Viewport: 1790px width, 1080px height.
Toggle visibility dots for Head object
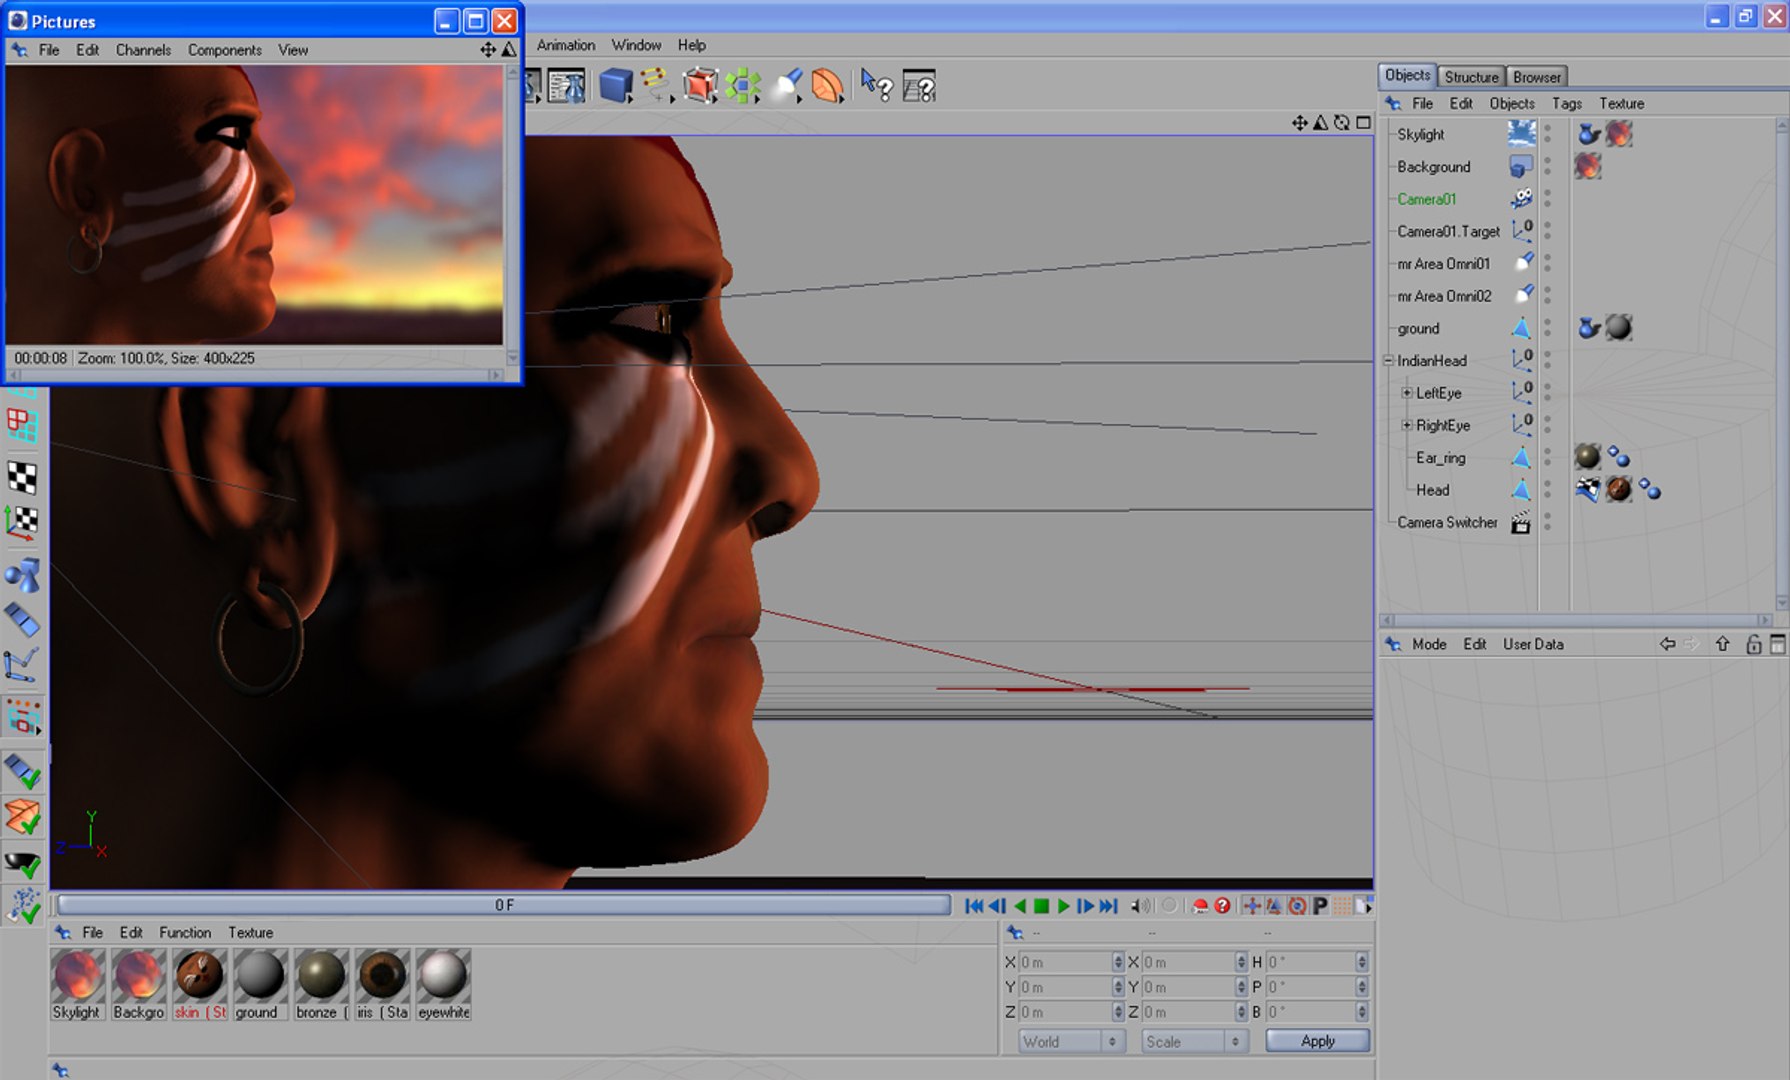tap(1548, 490)
